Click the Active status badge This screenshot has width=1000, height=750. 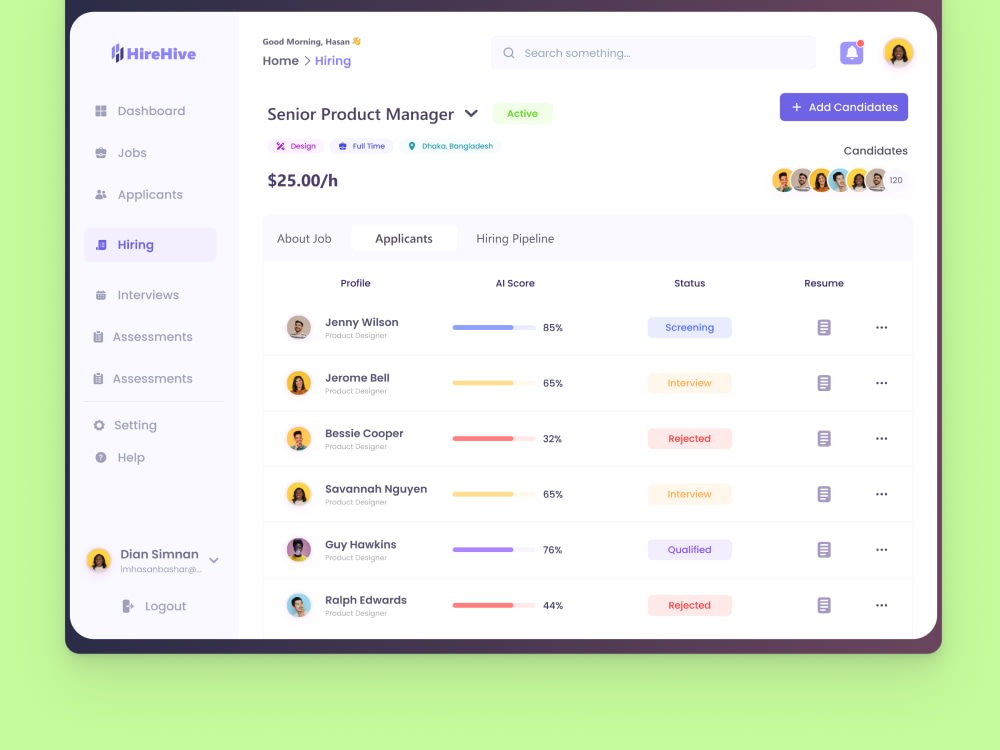[x=522, y=114]
